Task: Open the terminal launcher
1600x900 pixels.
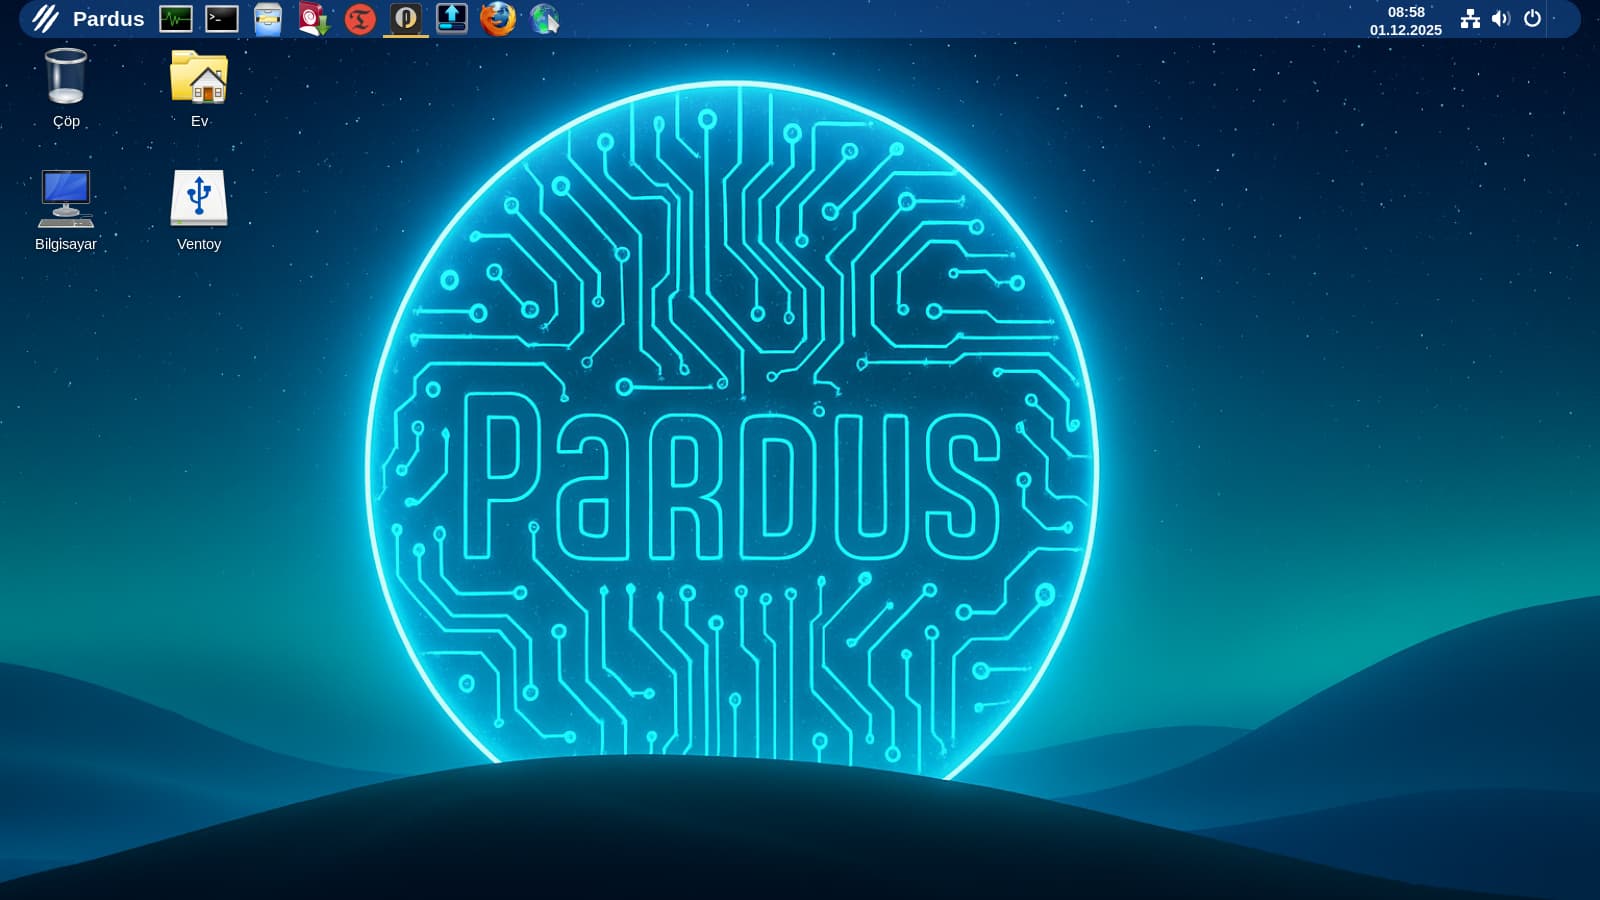Action: click(x=222, y=19)
